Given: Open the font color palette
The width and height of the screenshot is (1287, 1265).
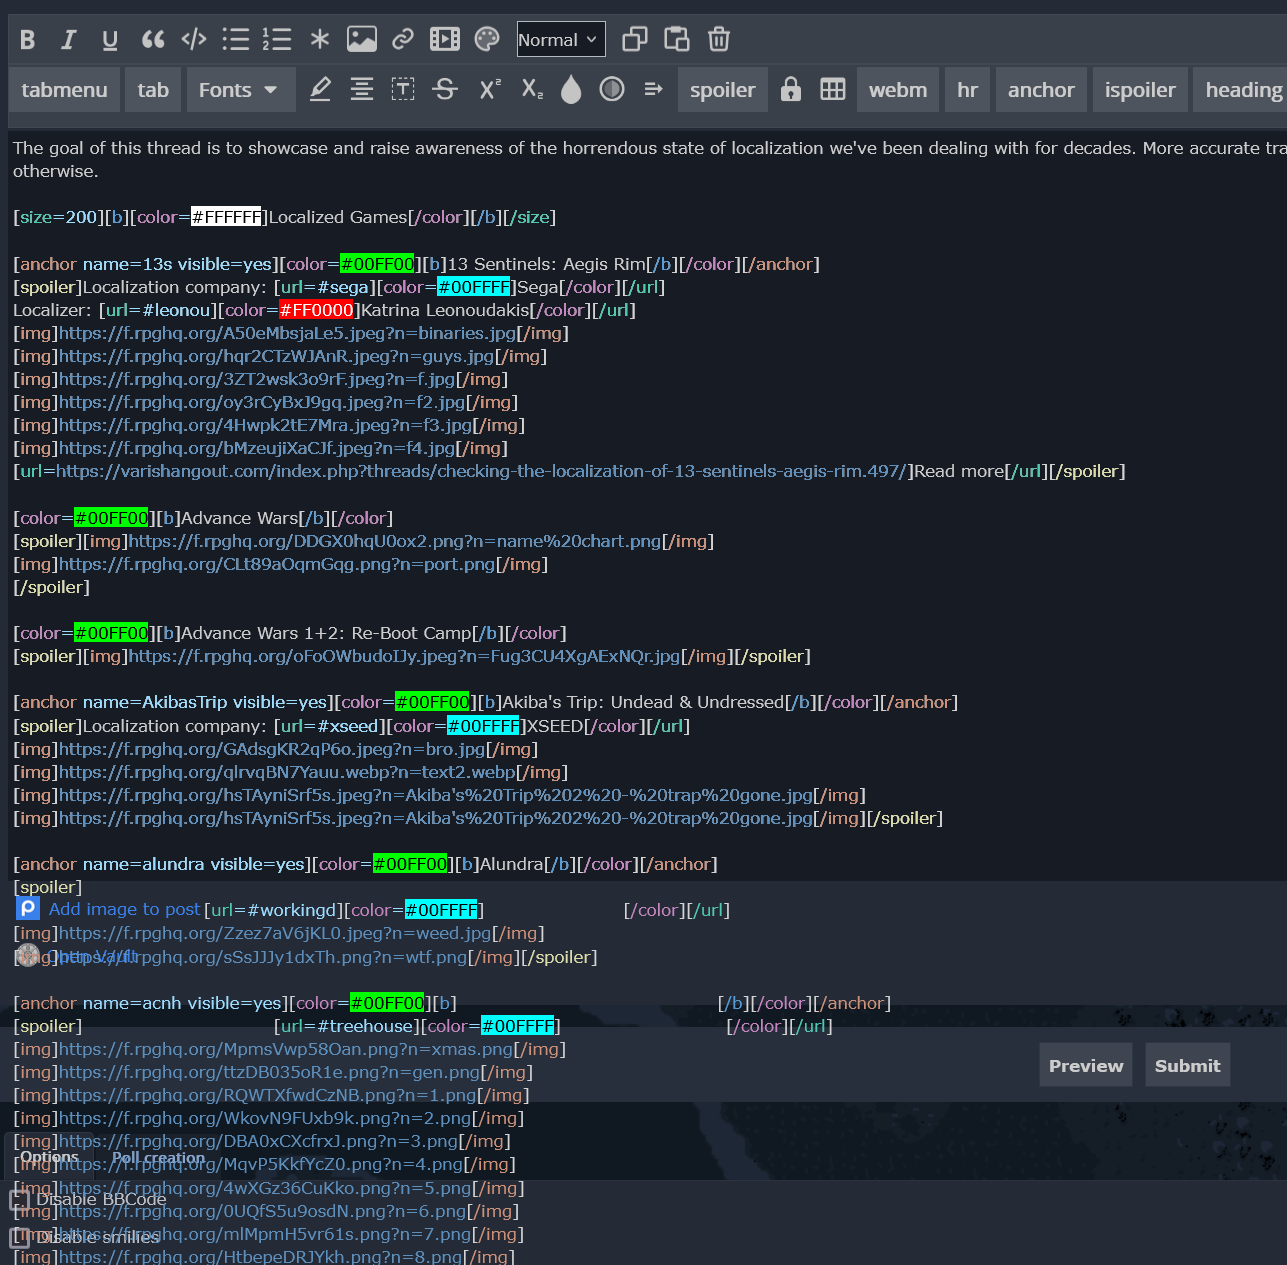Looking at the screenshot, I should pos(487,40).
